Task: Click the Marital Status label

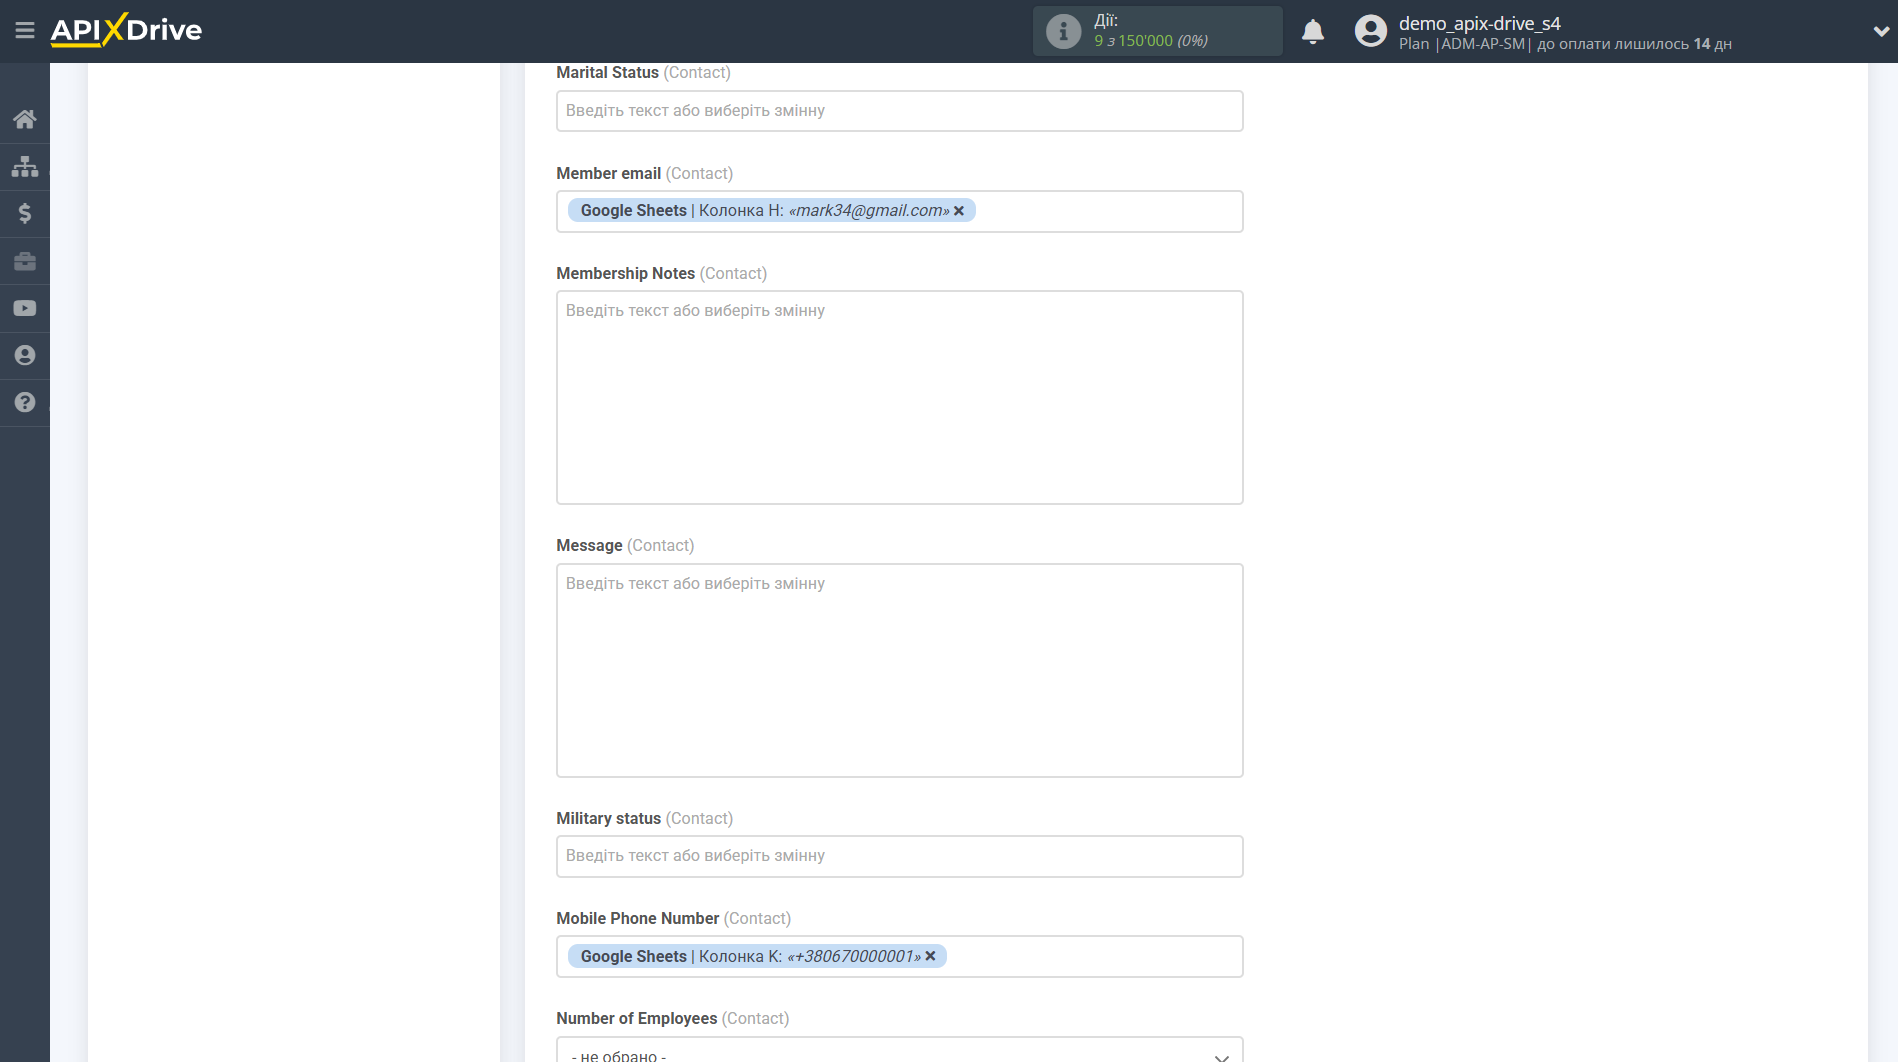Action: coord(643,72)
